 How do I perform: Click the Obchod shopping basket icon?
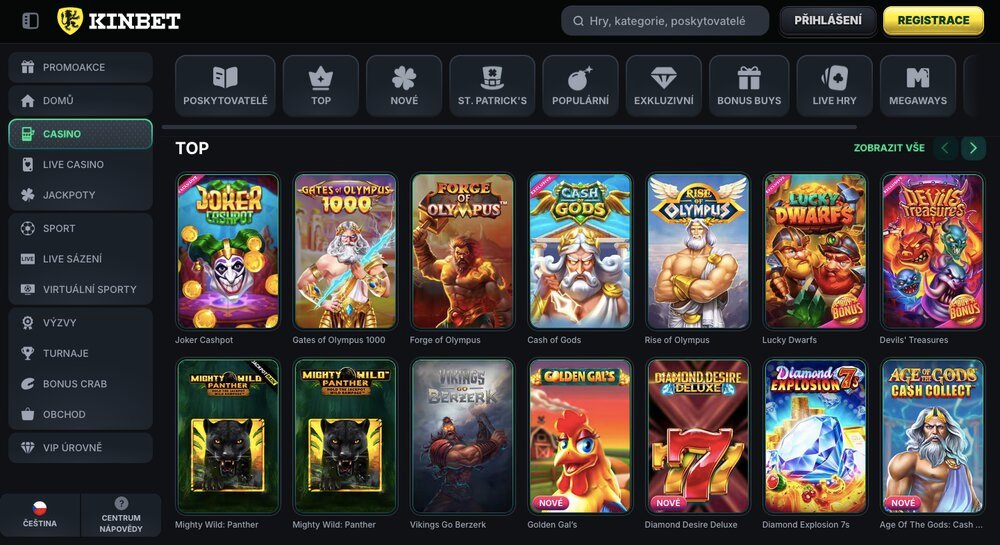point(27,414)
